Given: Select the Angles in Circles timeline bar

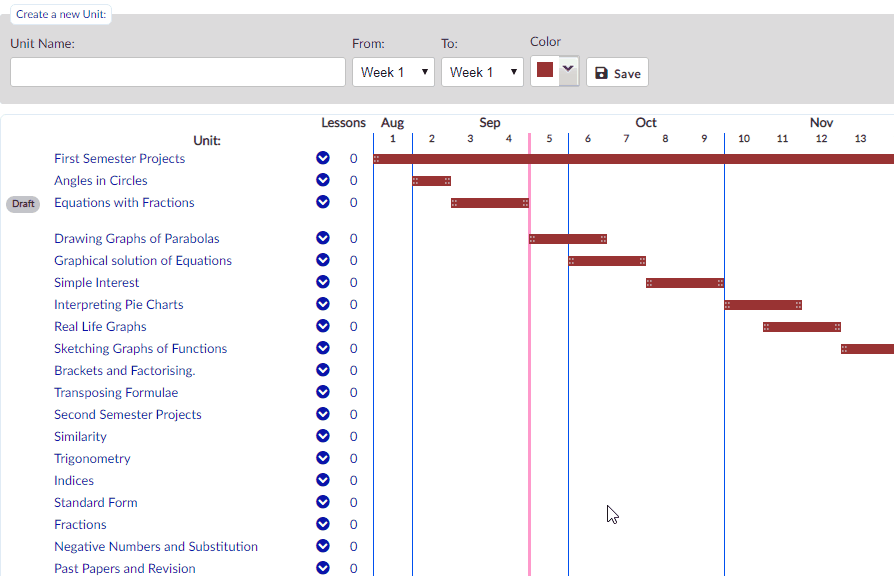Looking at the screenshot, I should coord(432,181).
